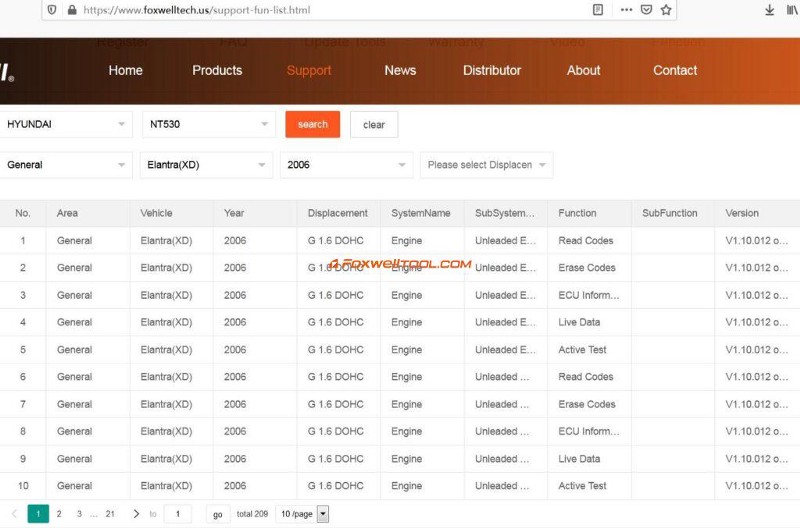
Task: Open the Elantra(XD) vehicle dropdown
Action: tap(206, 165)
